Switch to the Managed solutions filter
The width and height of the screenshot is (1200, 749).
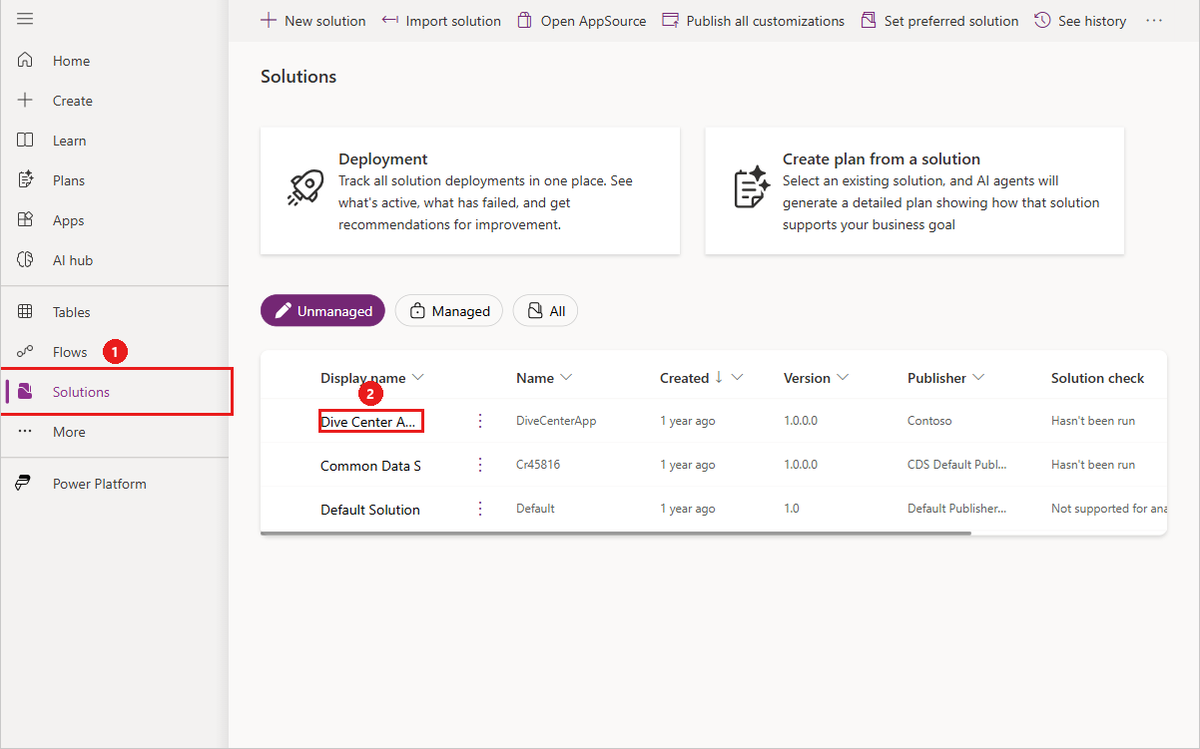(x=448, y=310)
